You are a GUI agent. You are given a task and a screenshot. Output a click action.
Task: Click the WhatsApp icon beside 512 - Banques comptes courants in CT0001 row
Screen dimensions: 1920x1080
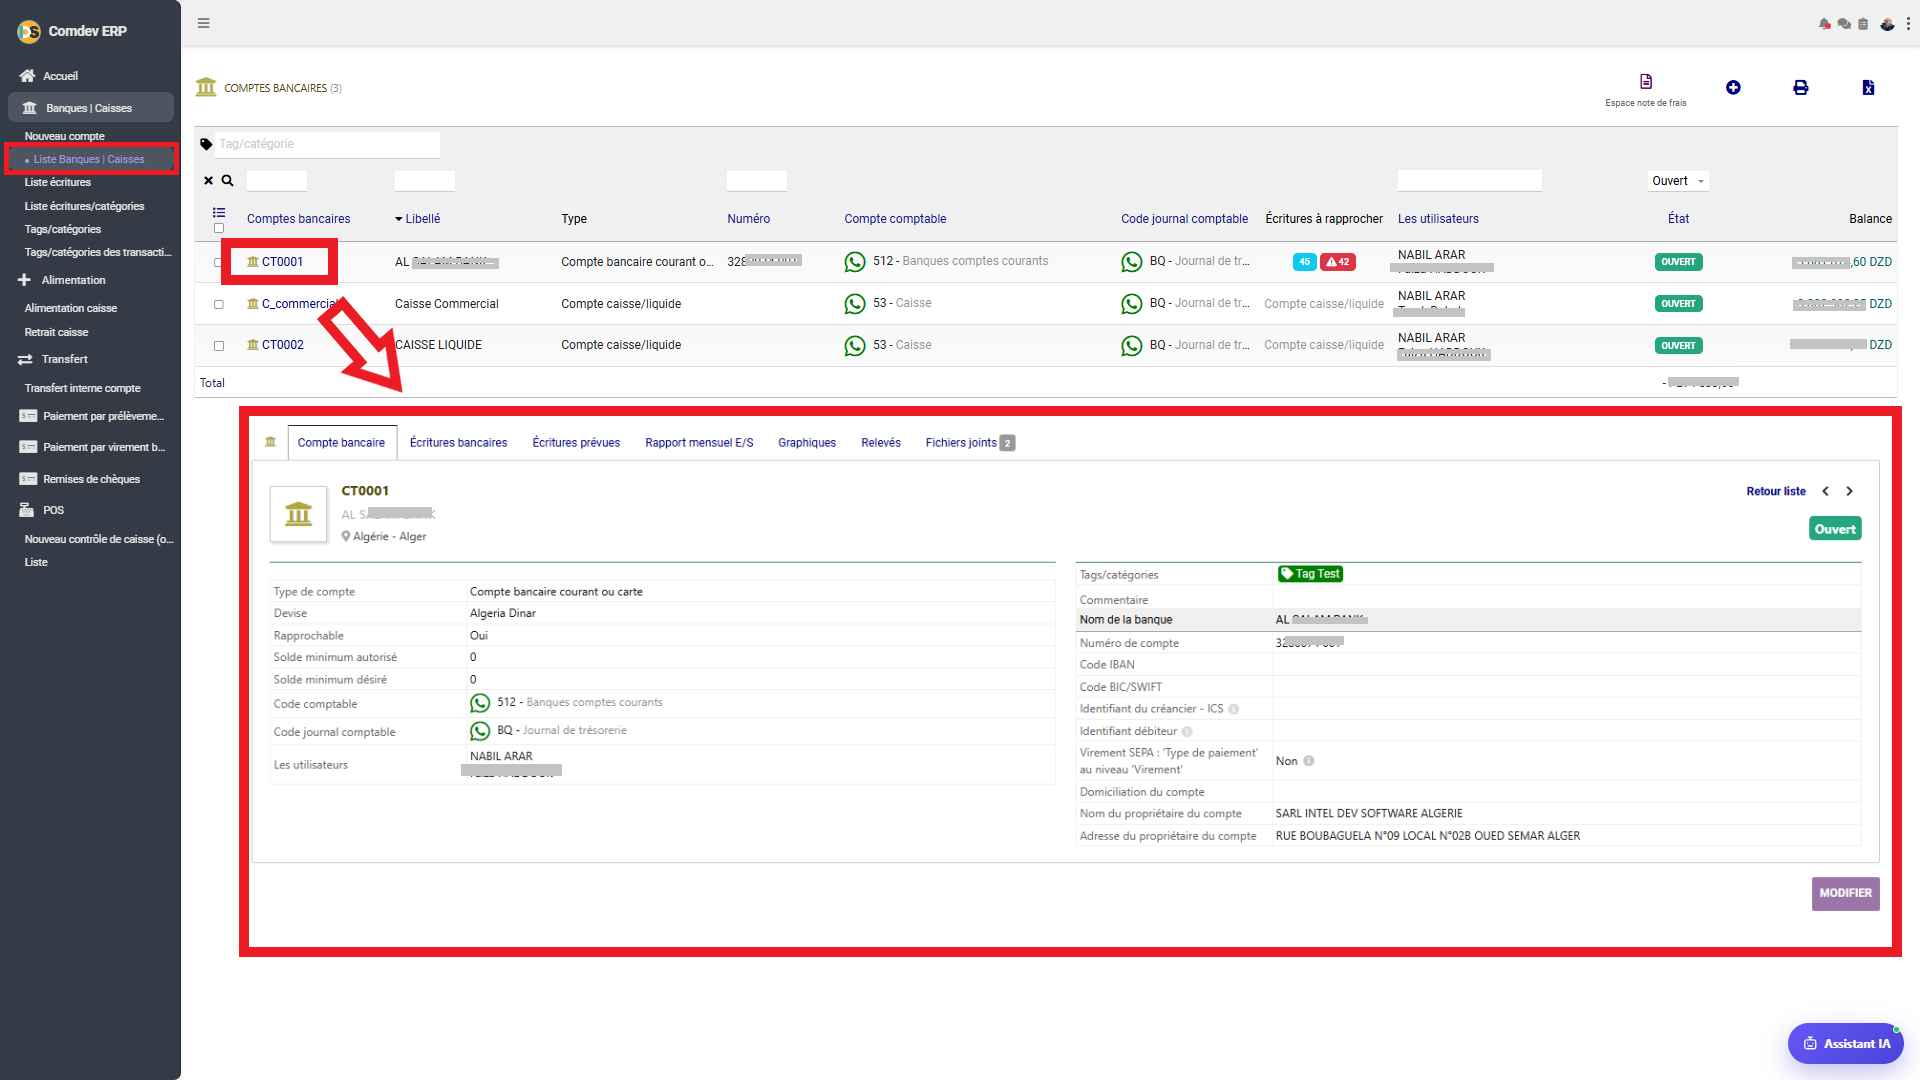pos(855,262)
